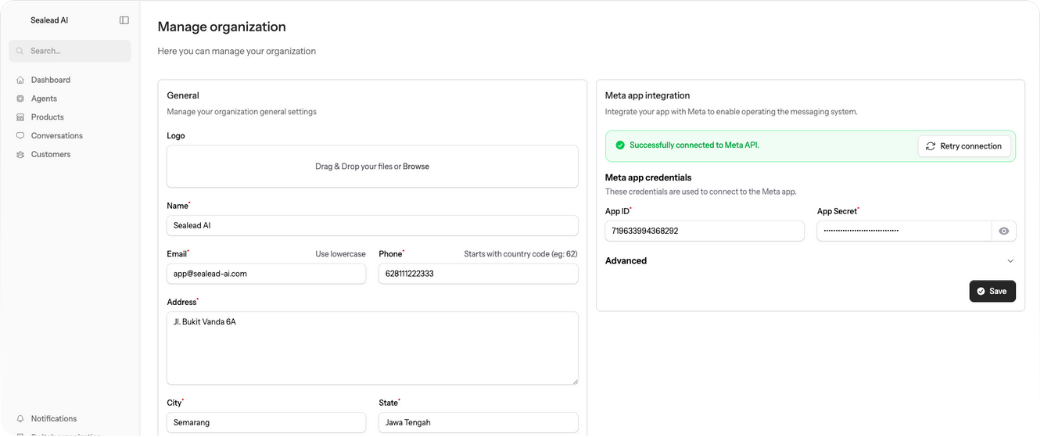This screenshot has height=437, width=1041.
Task: Click the Email input field
Action: pyautogui.click(x=266, y=273)
